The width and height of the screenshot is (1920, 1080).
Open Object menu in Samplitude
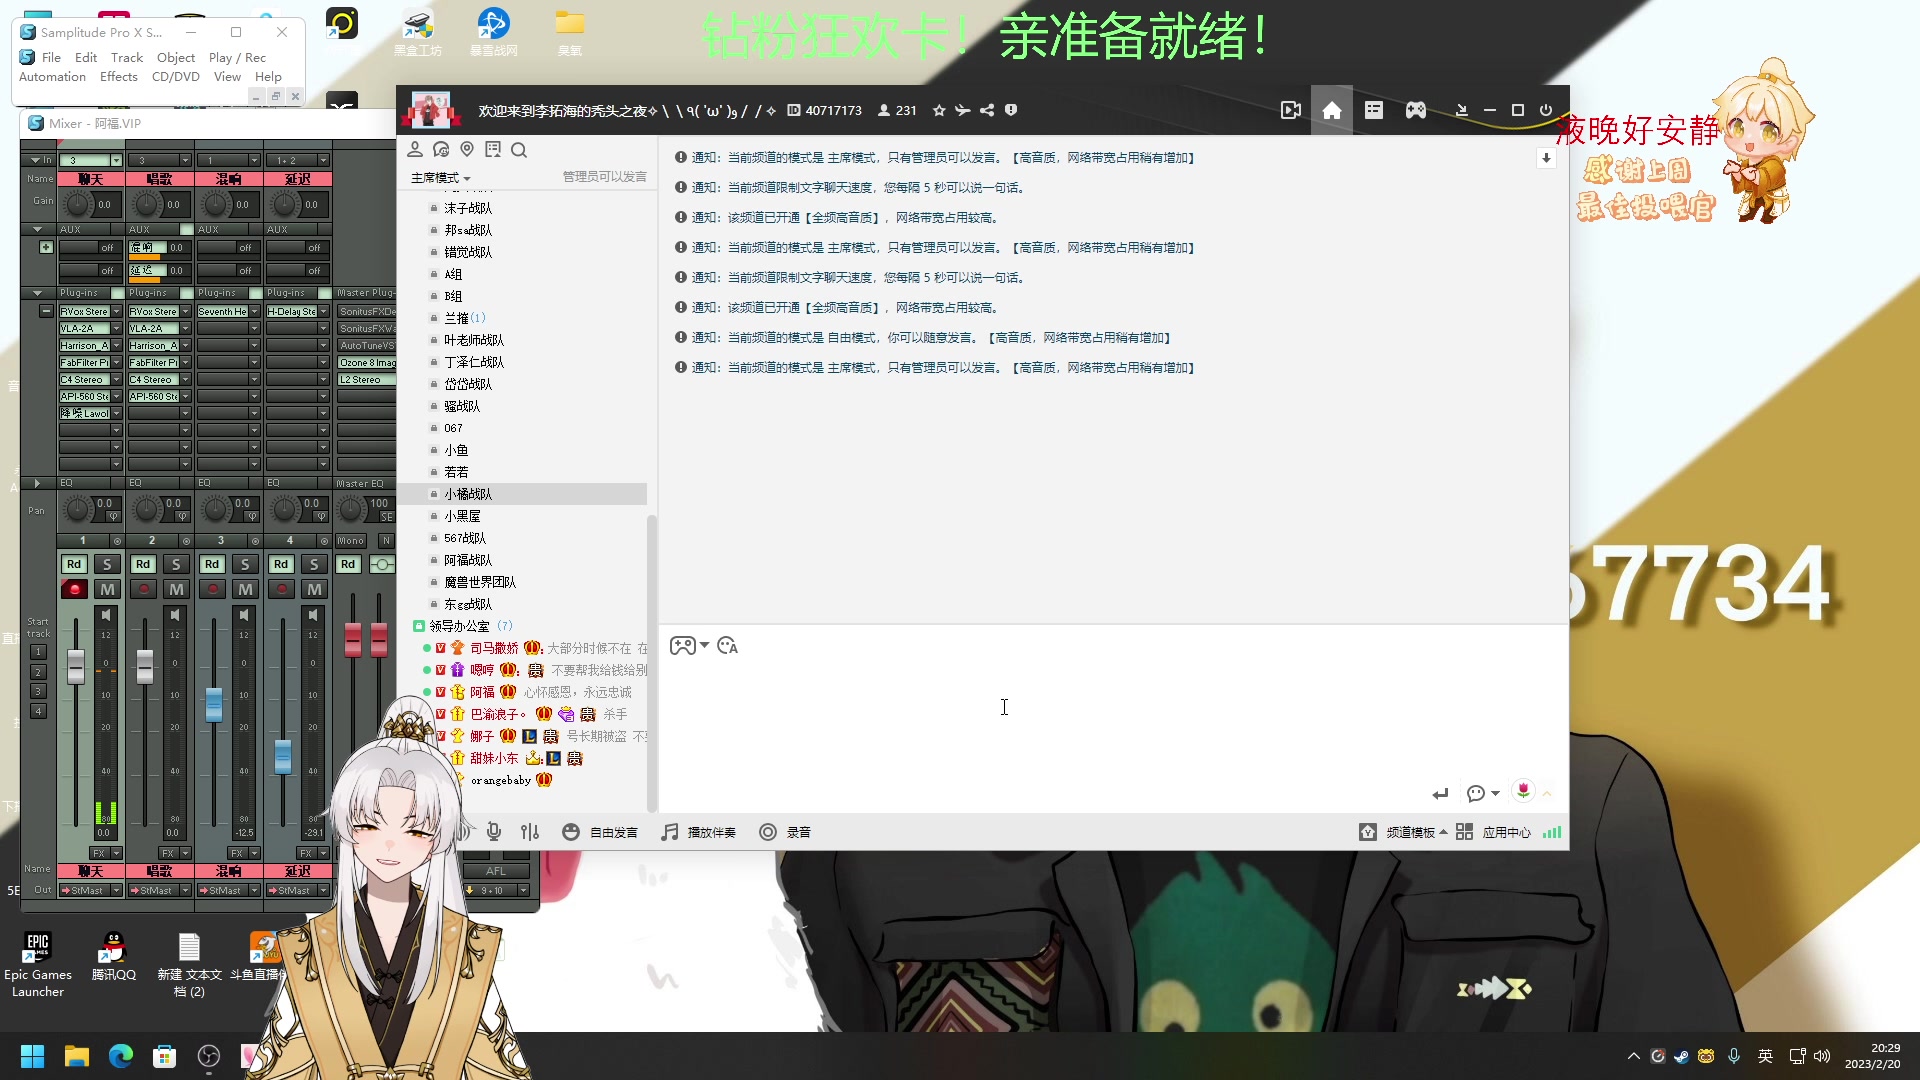pos(176,57)
